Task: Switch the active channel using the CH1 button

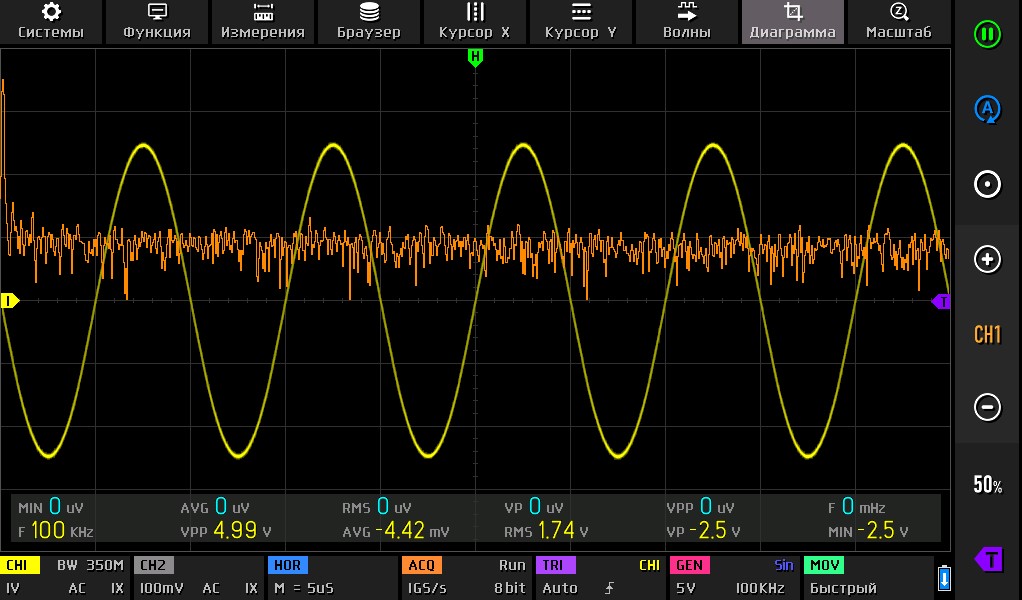Action: 987,335
